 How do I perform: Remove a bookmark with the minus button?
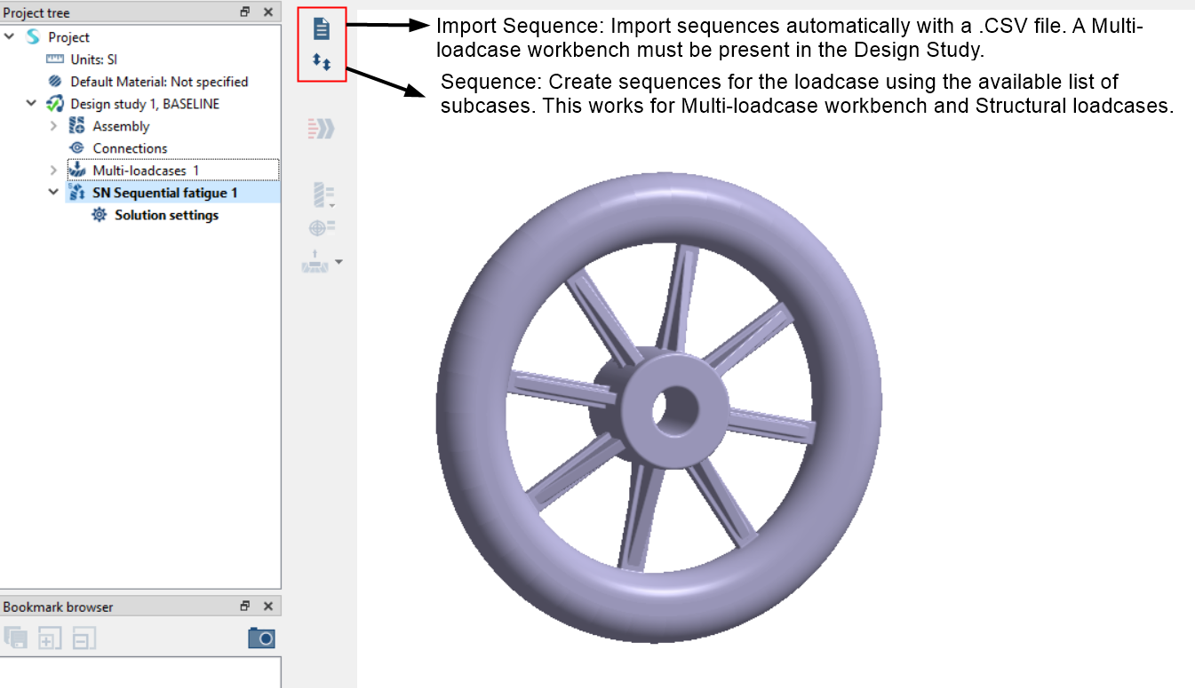[84, 637]
